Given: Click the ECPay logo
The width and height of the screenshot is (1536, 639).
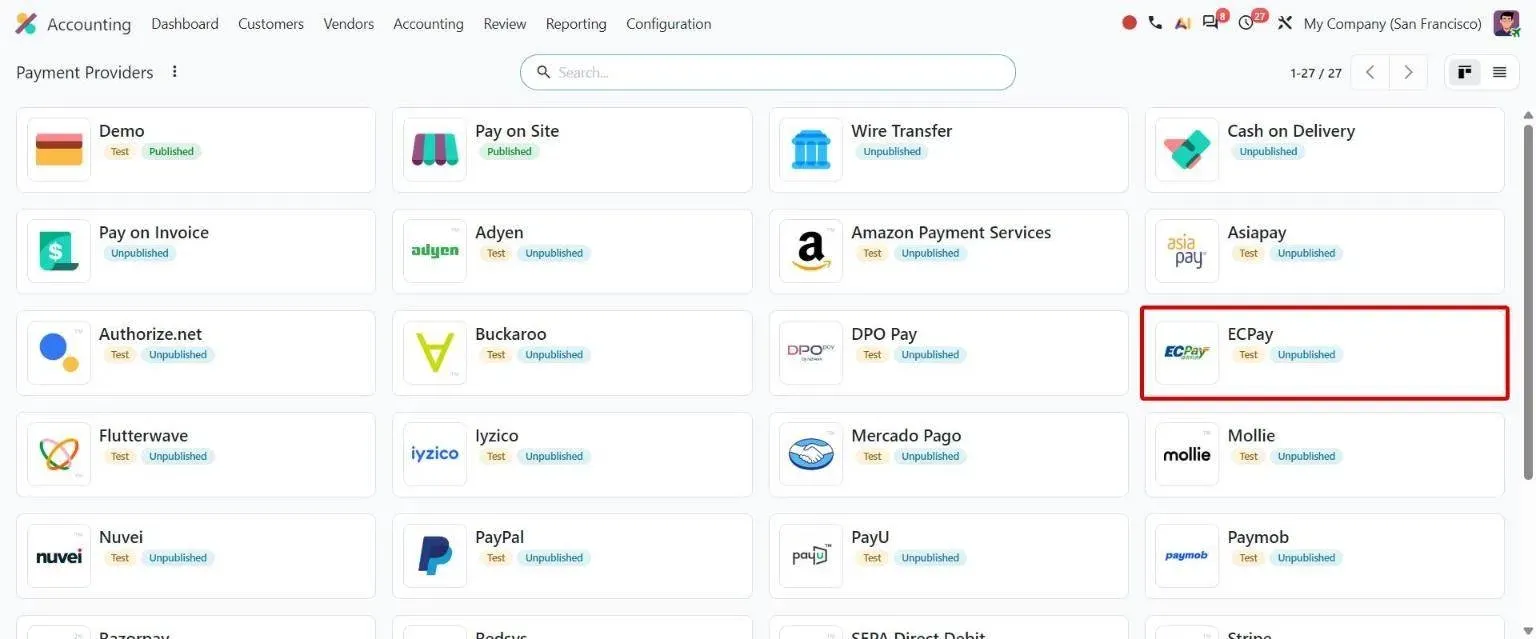Looking at the screenshot, I should [x=1187, y=353].
